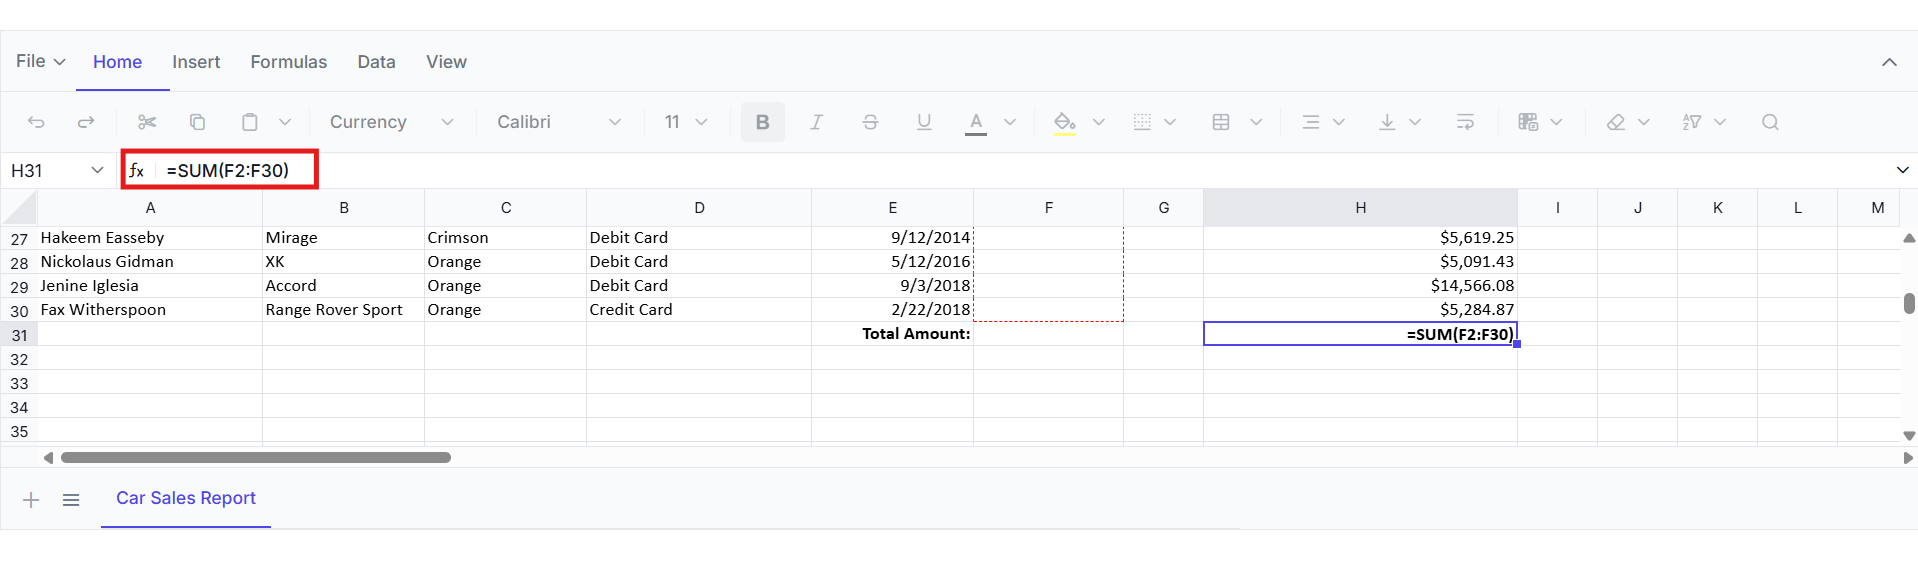Expand the formula bar with right chevron
Viewport: 1918px width, 563px height.
[1902, 170]
